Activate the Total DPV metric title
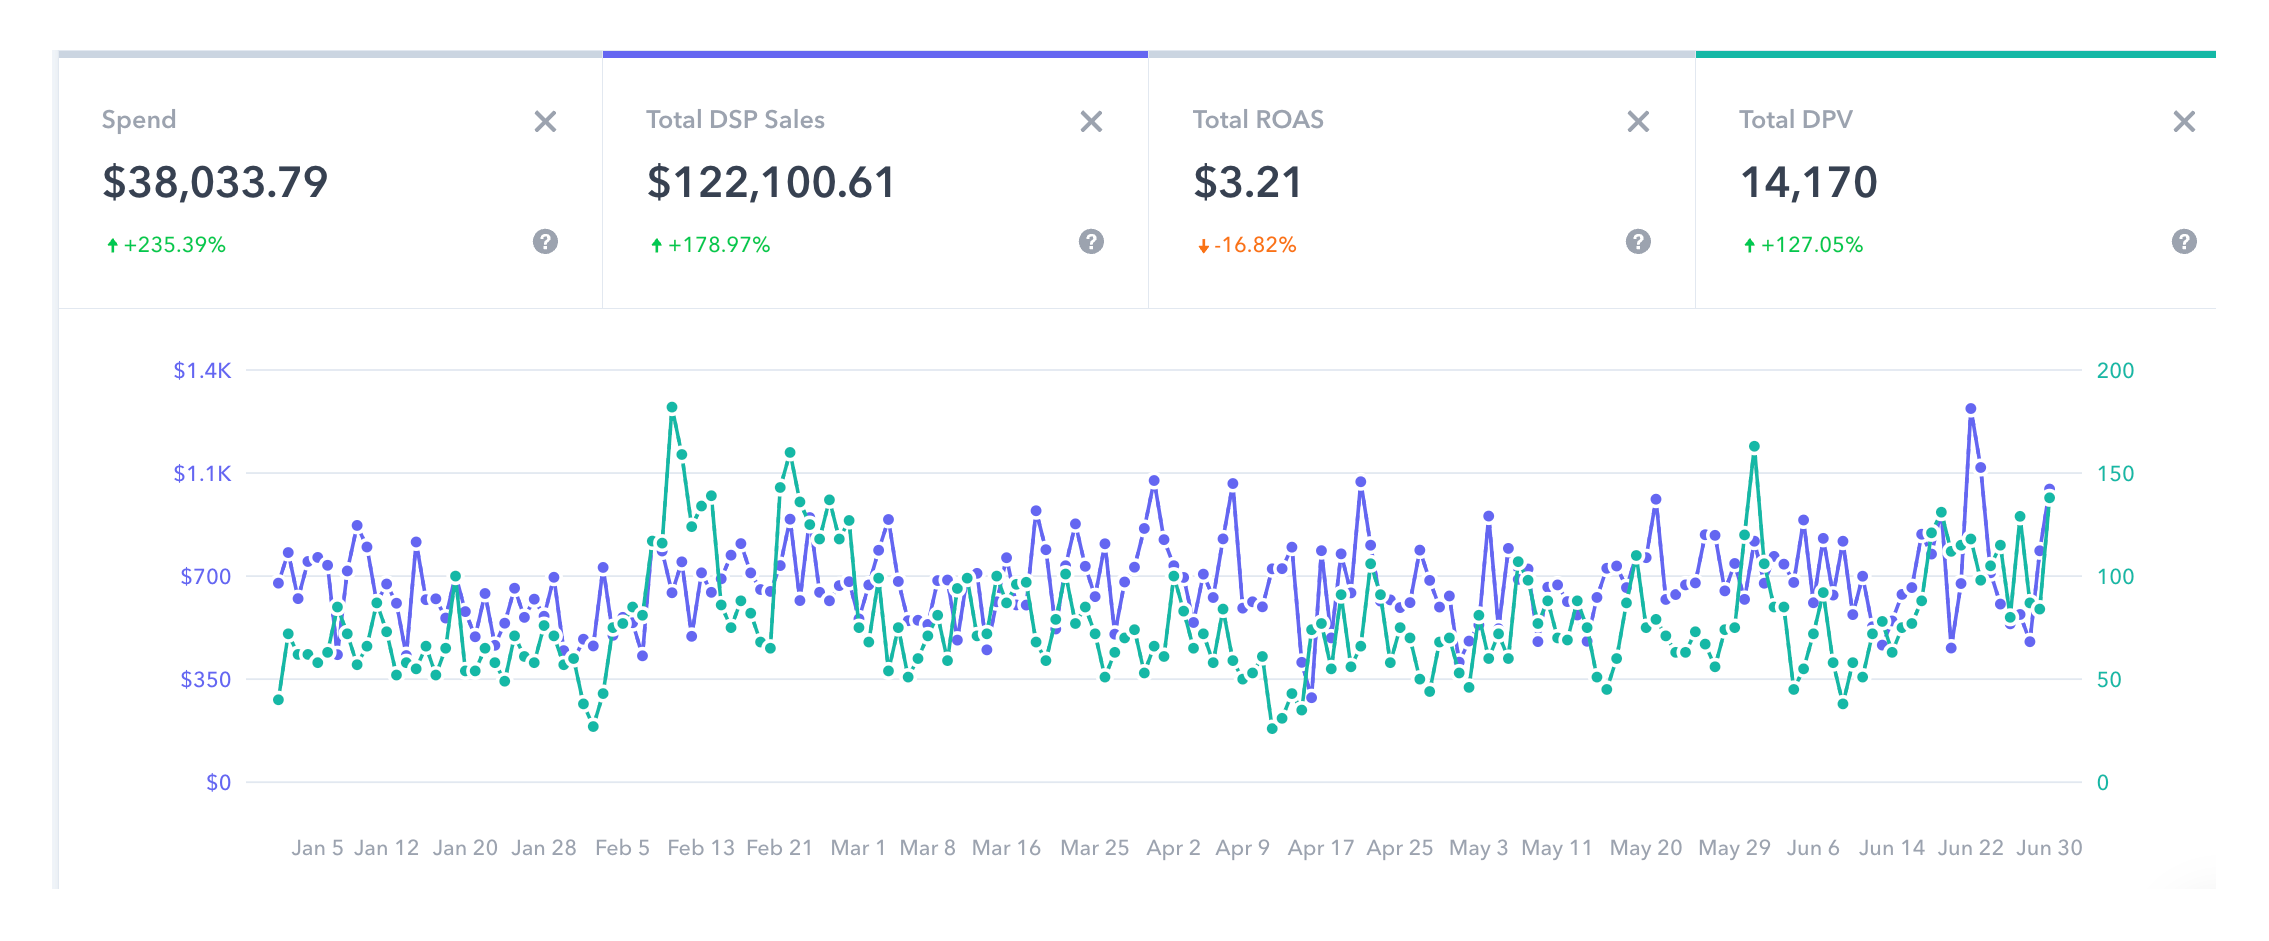 1795,120
